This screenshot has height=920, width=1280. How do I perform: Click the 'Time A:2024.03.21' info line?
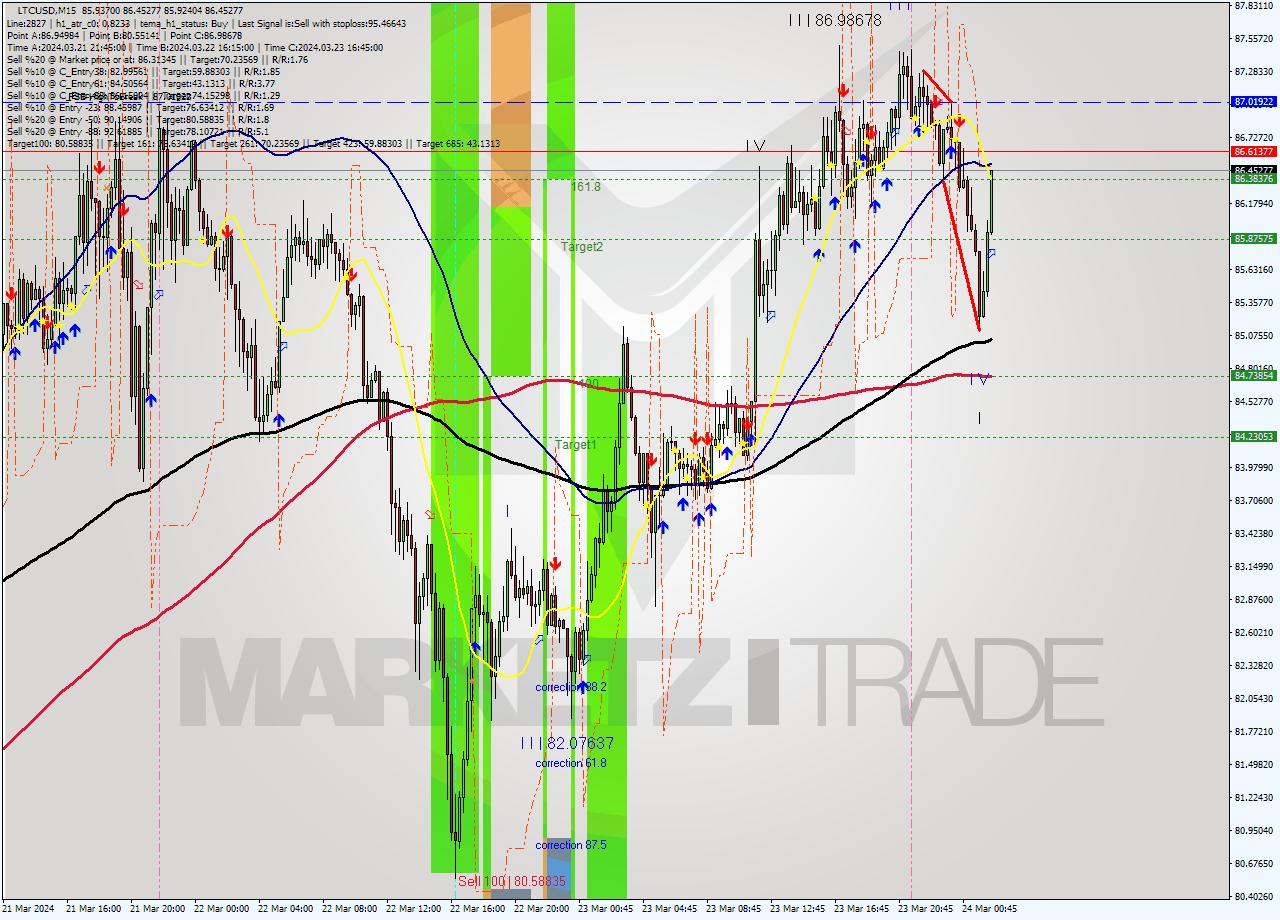click(x=195, y=47)
